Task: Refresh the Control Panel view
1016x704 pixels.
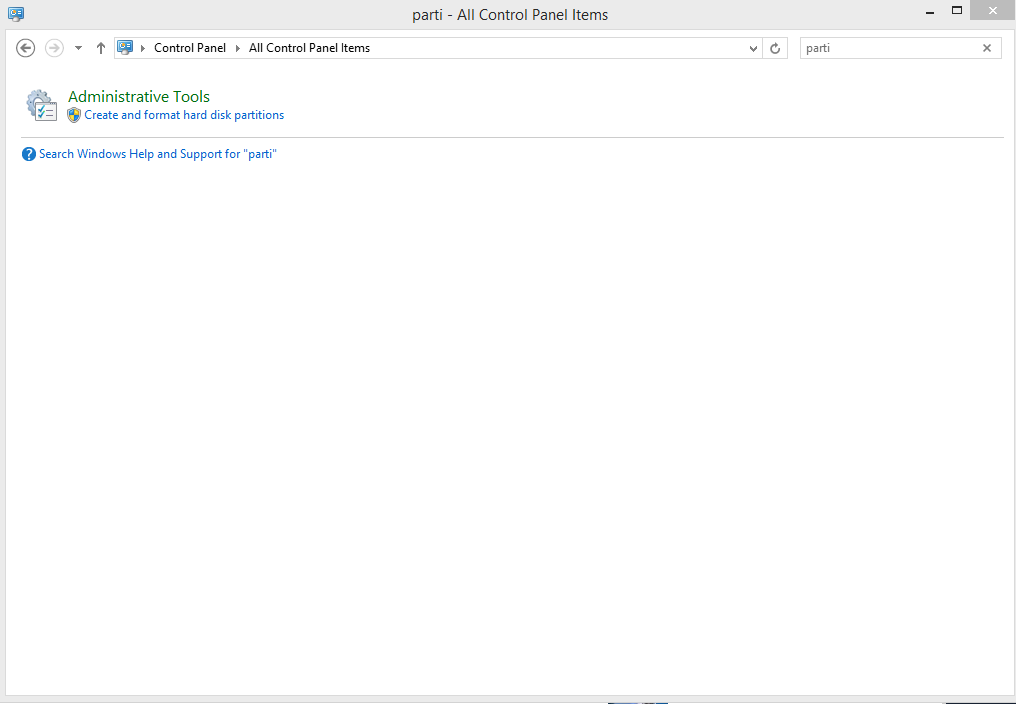Action: click(775, 48)
